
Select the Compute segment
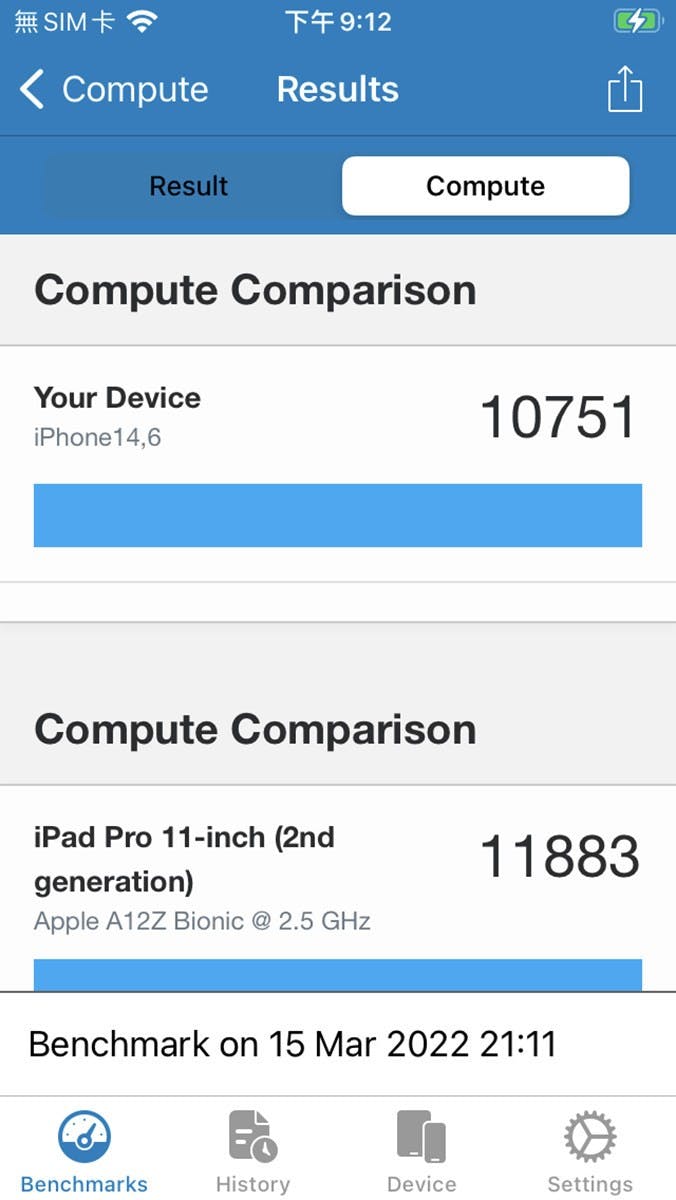pos(485,186)
